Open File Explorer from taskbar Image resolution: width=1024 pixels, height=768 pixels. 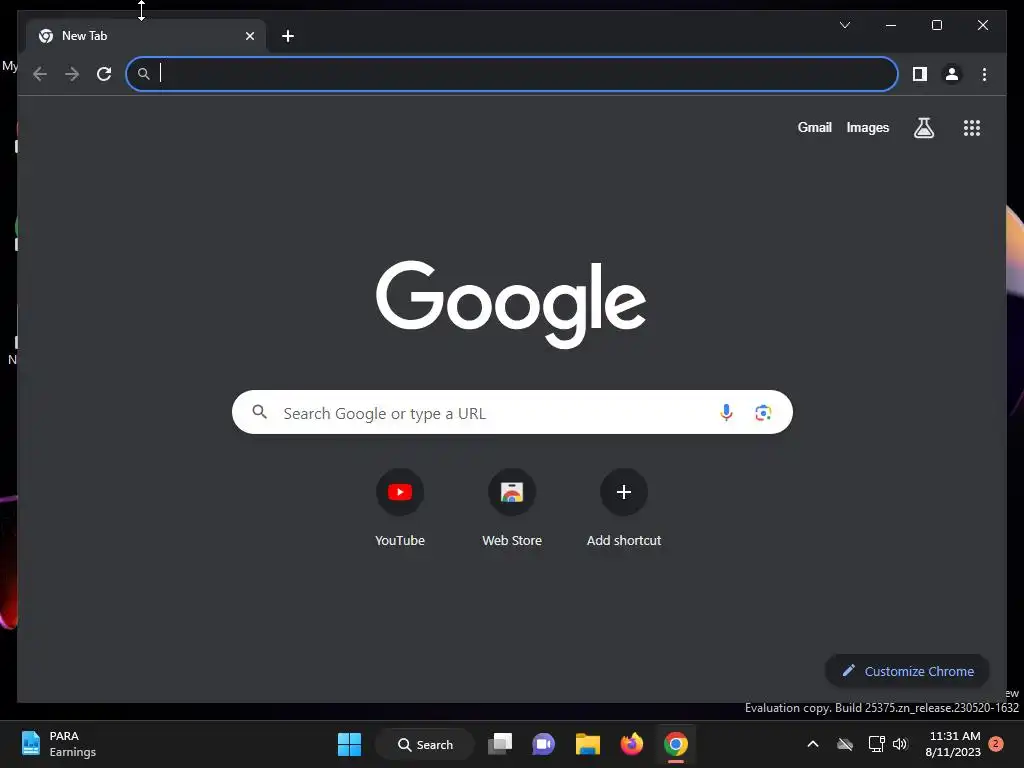pyautogui.click(x=588, y=744)
